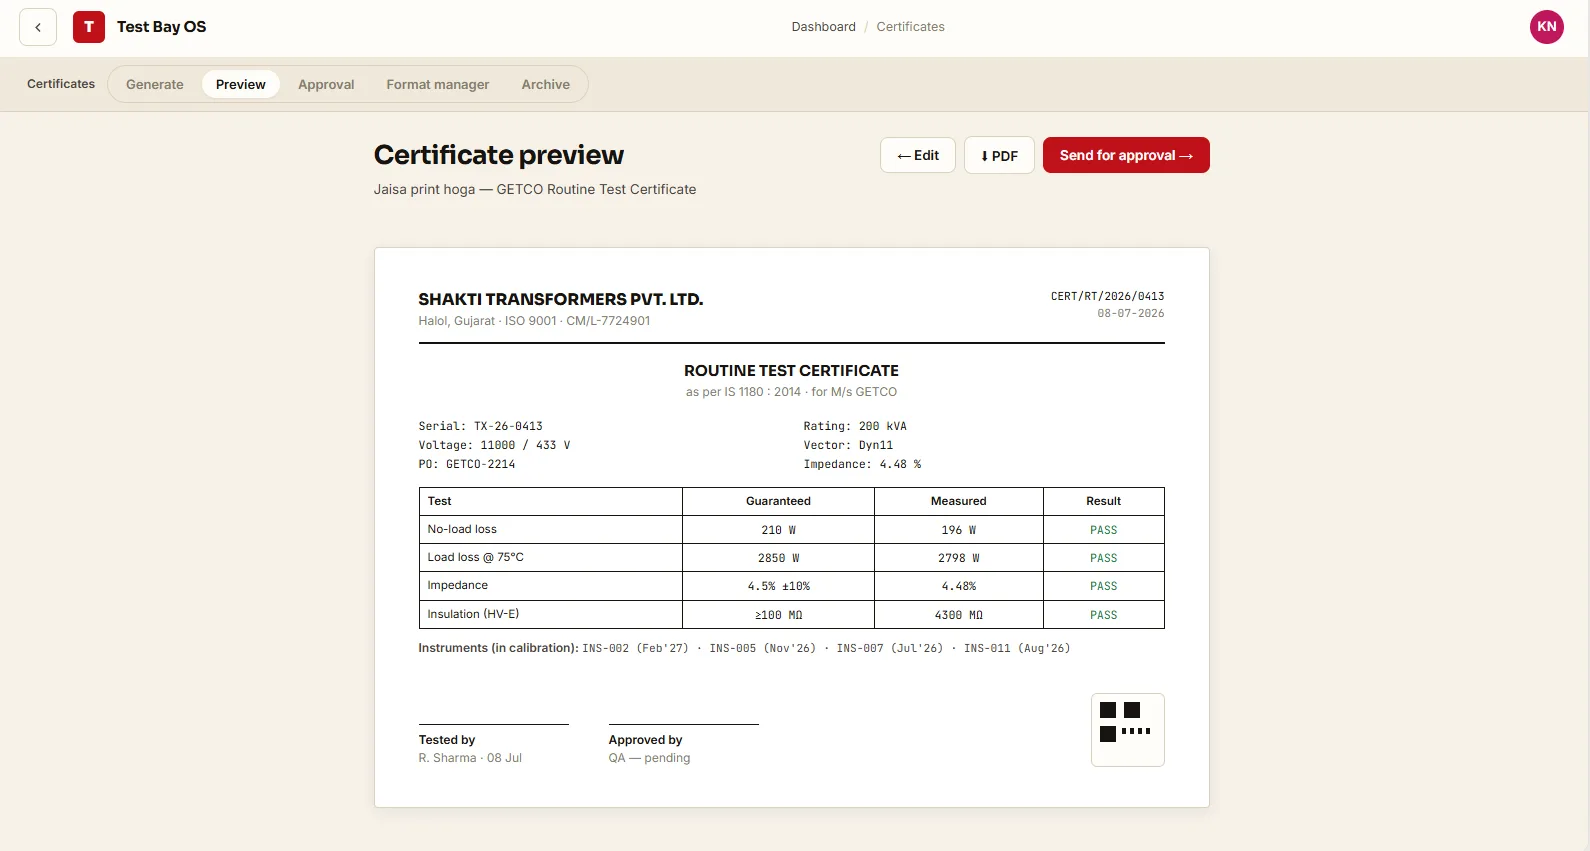Click the QA — pending approval text

point(649,758)
